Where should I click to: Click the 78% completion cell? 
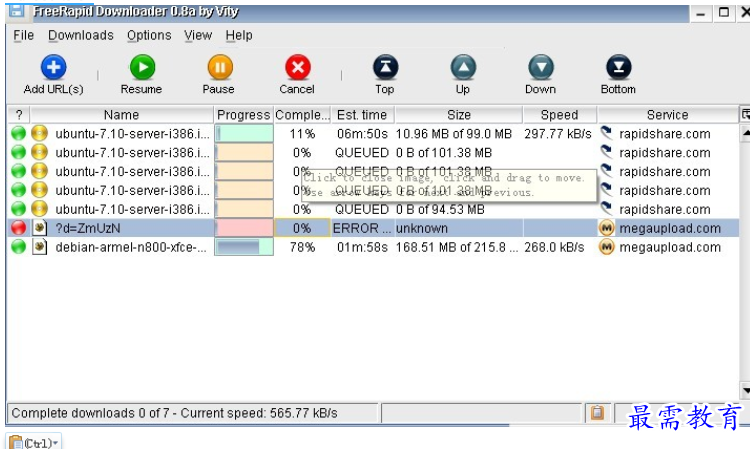pyautogui.click(x=302, y=247)
